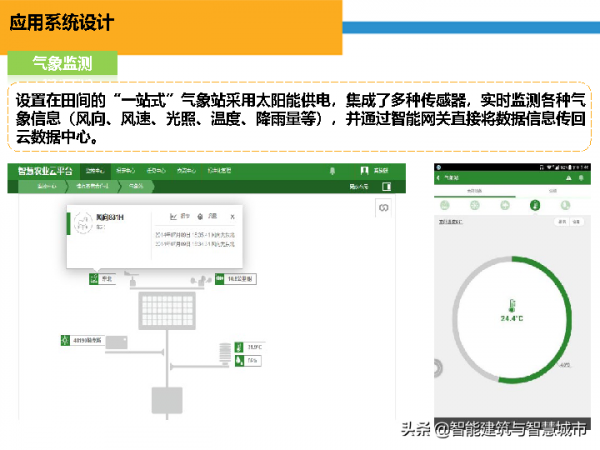Open the third top navigation menu item
600x450 pixels.
(156, 171)
